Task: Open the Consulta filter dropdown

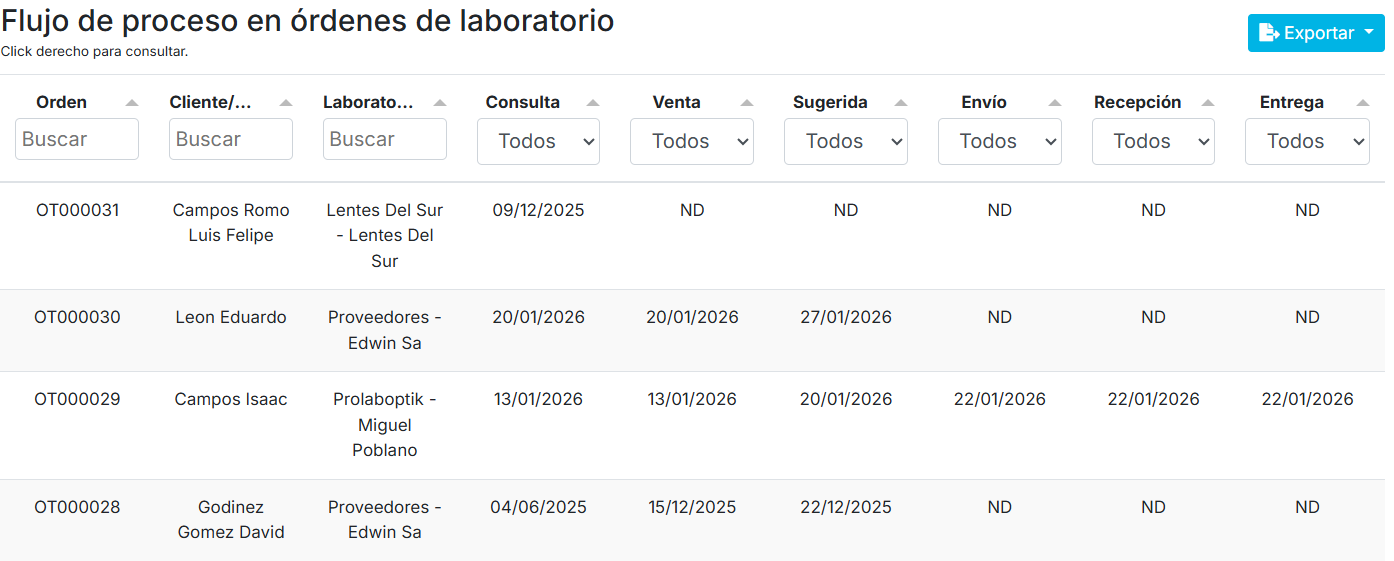Action: (x=538, y=141)
